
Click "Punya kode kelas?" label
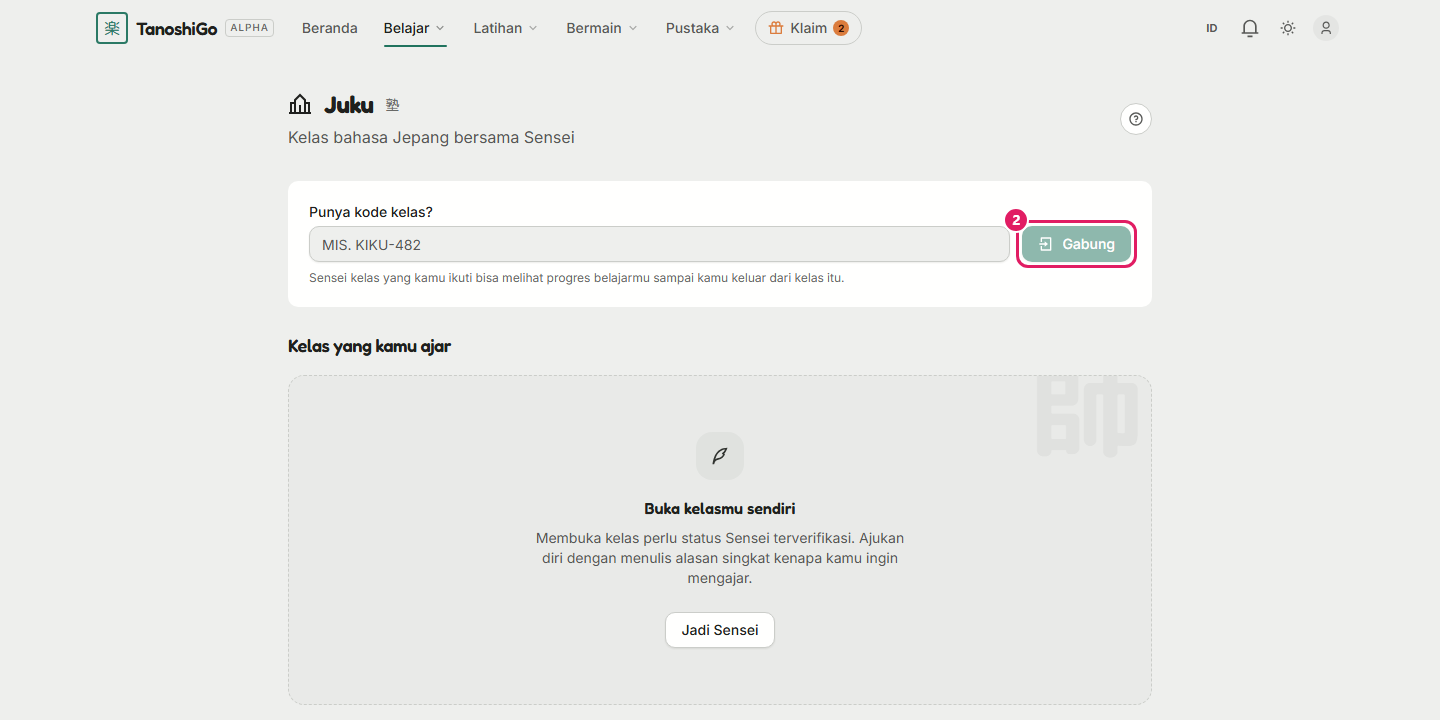[371, 212]
